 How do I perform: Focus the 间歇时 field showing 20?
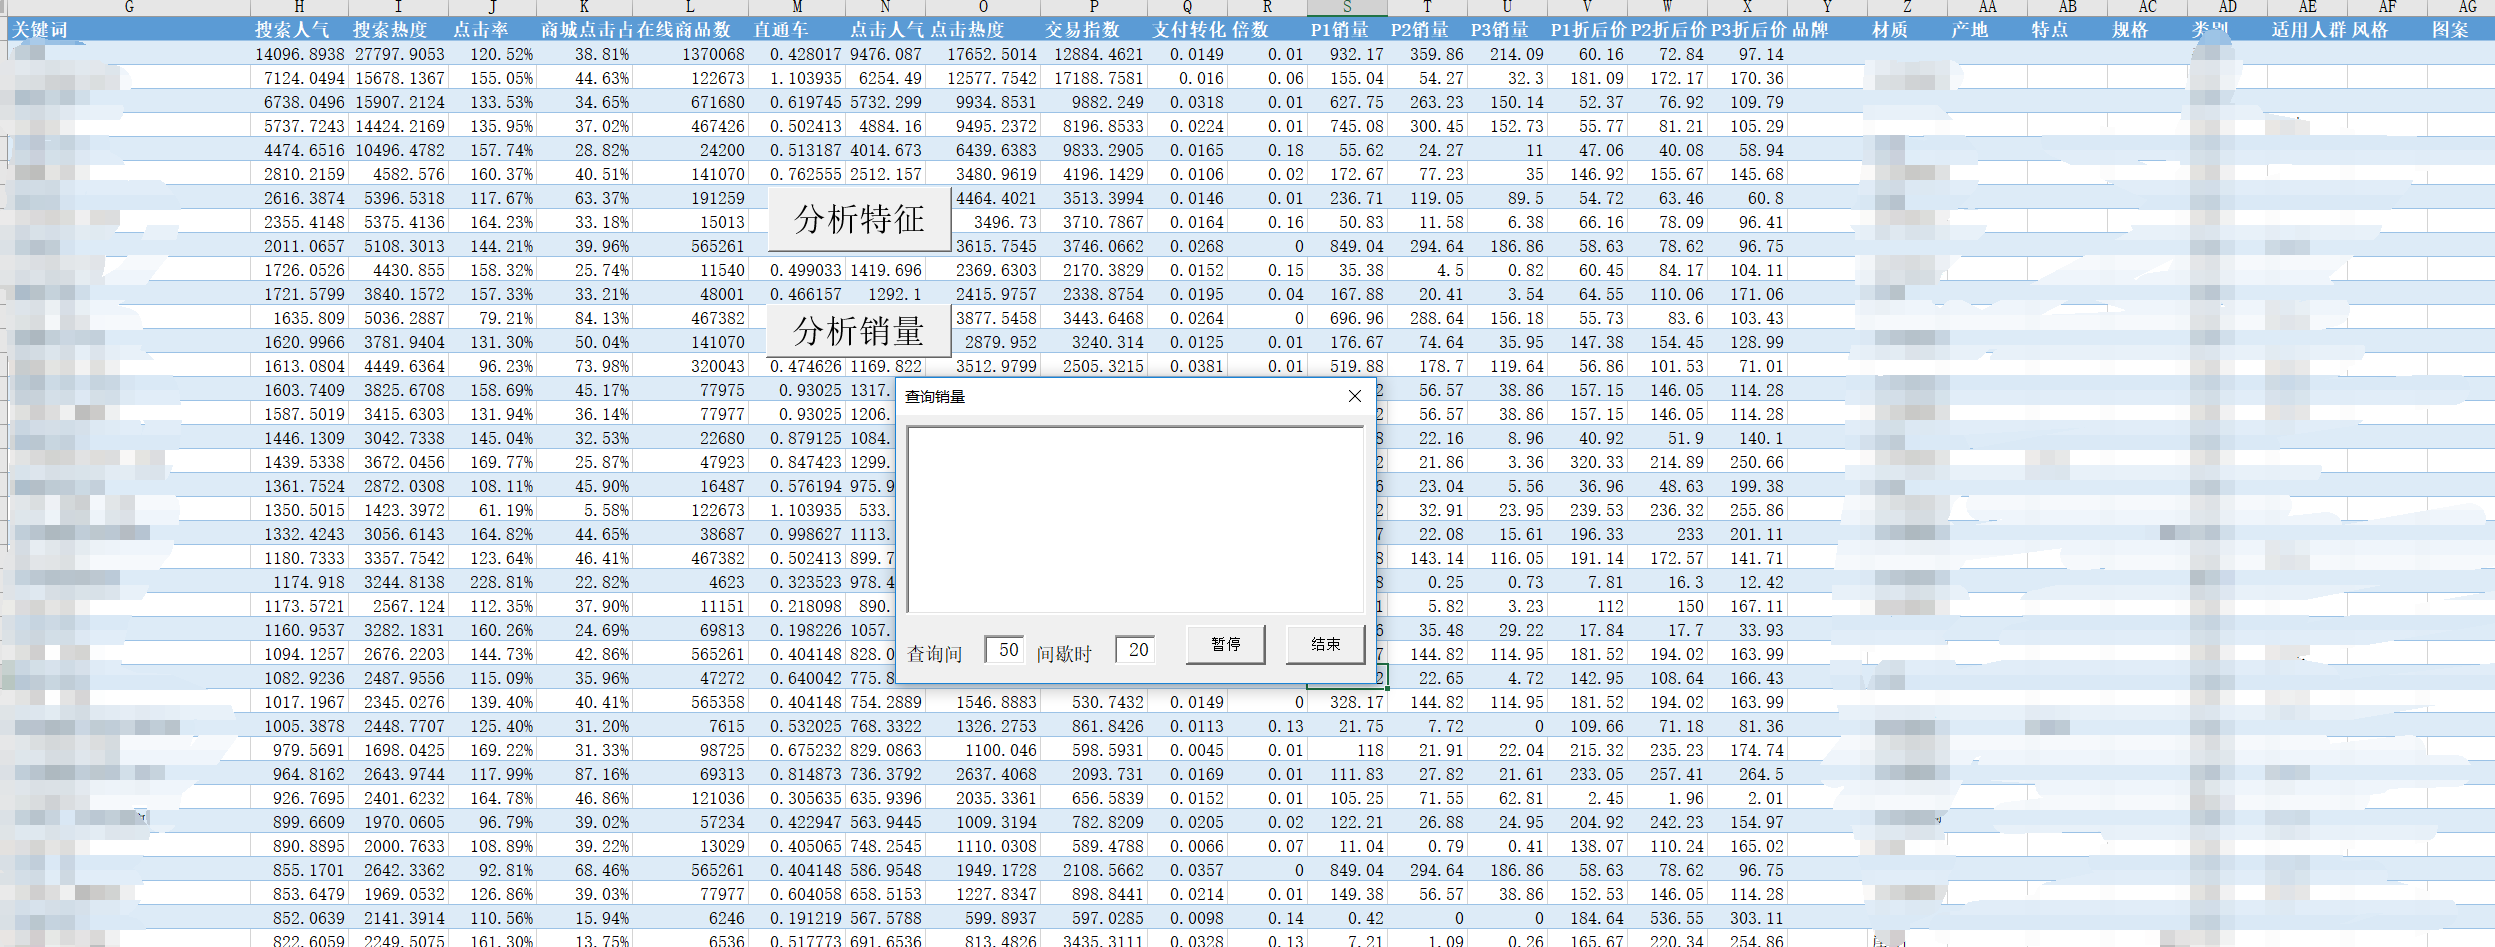1135,650
